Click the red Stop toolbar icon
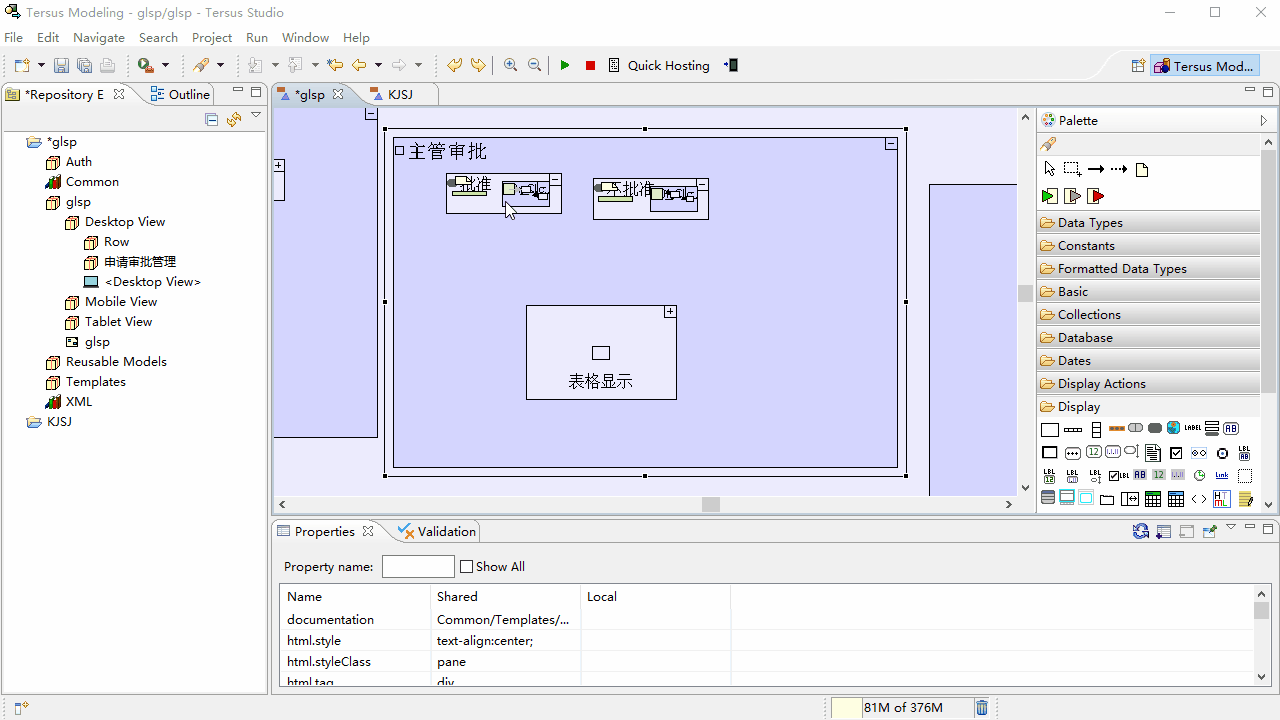This screenshot has height=720, width=1280. [x=590, y=65]
